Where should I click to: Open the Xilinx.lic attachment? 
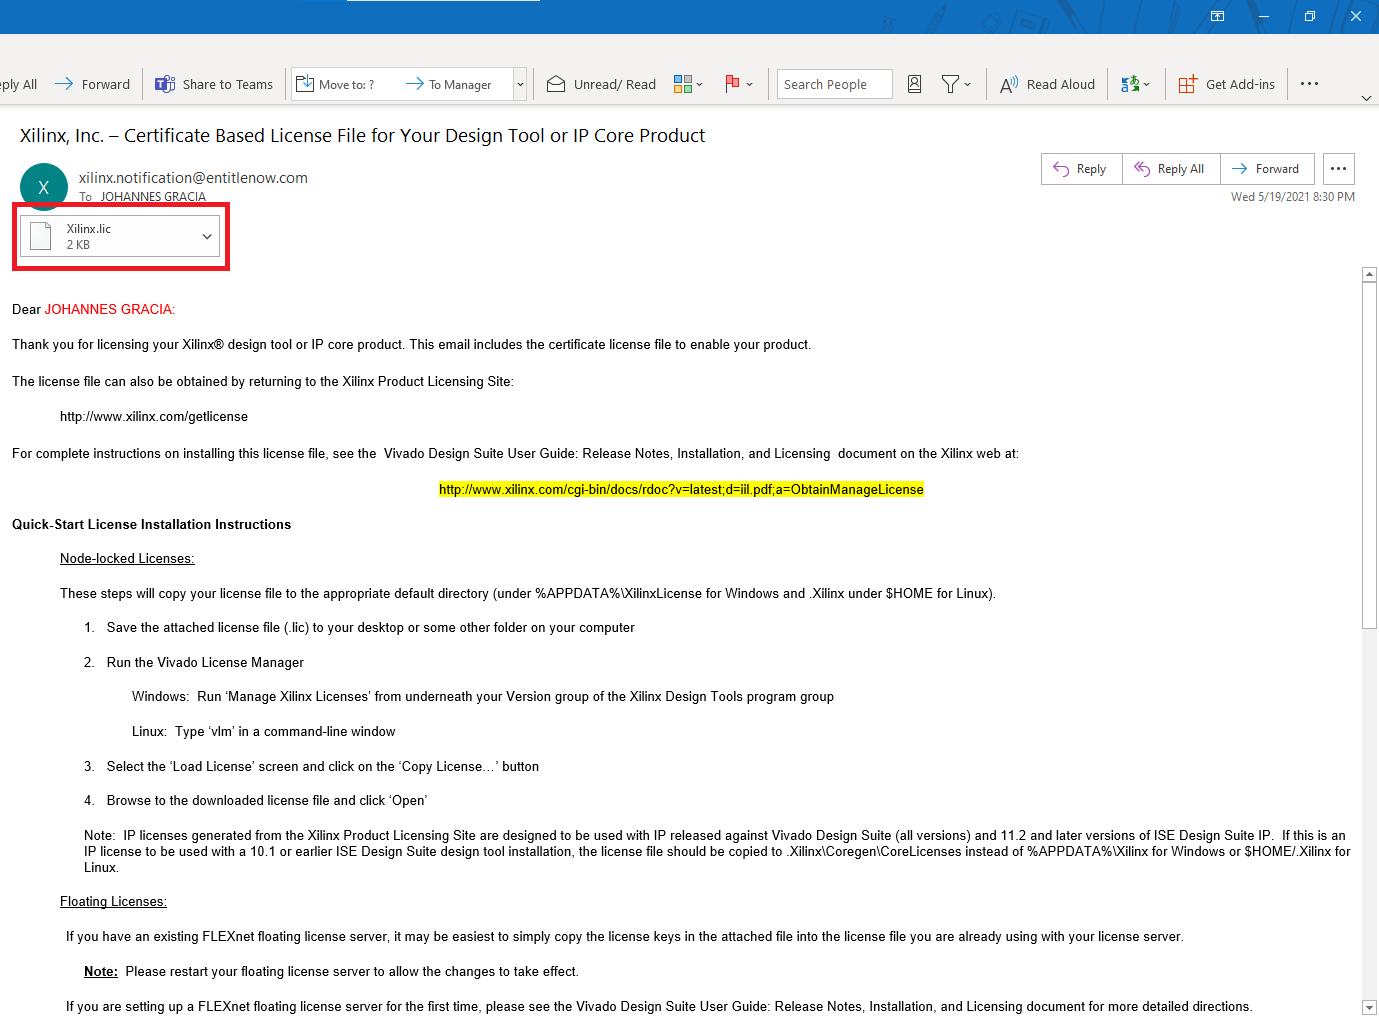coord(110,236)
